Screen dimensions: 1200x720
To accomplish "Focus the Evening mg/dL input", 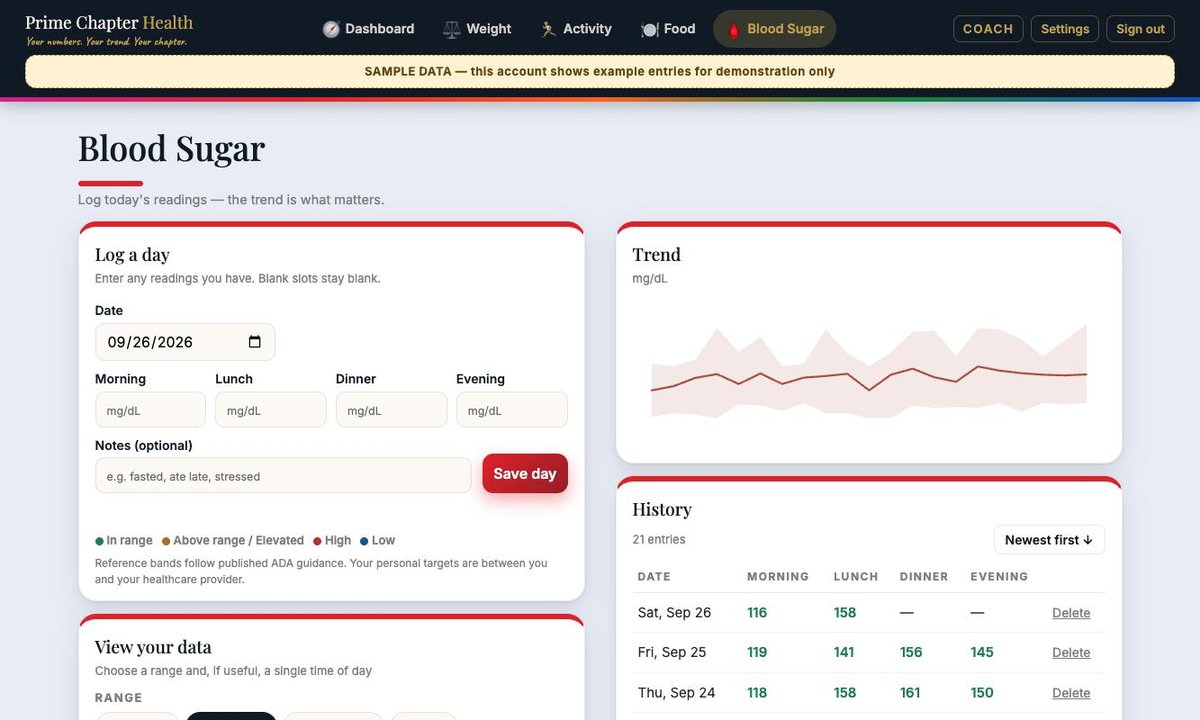I will (512, 410).
